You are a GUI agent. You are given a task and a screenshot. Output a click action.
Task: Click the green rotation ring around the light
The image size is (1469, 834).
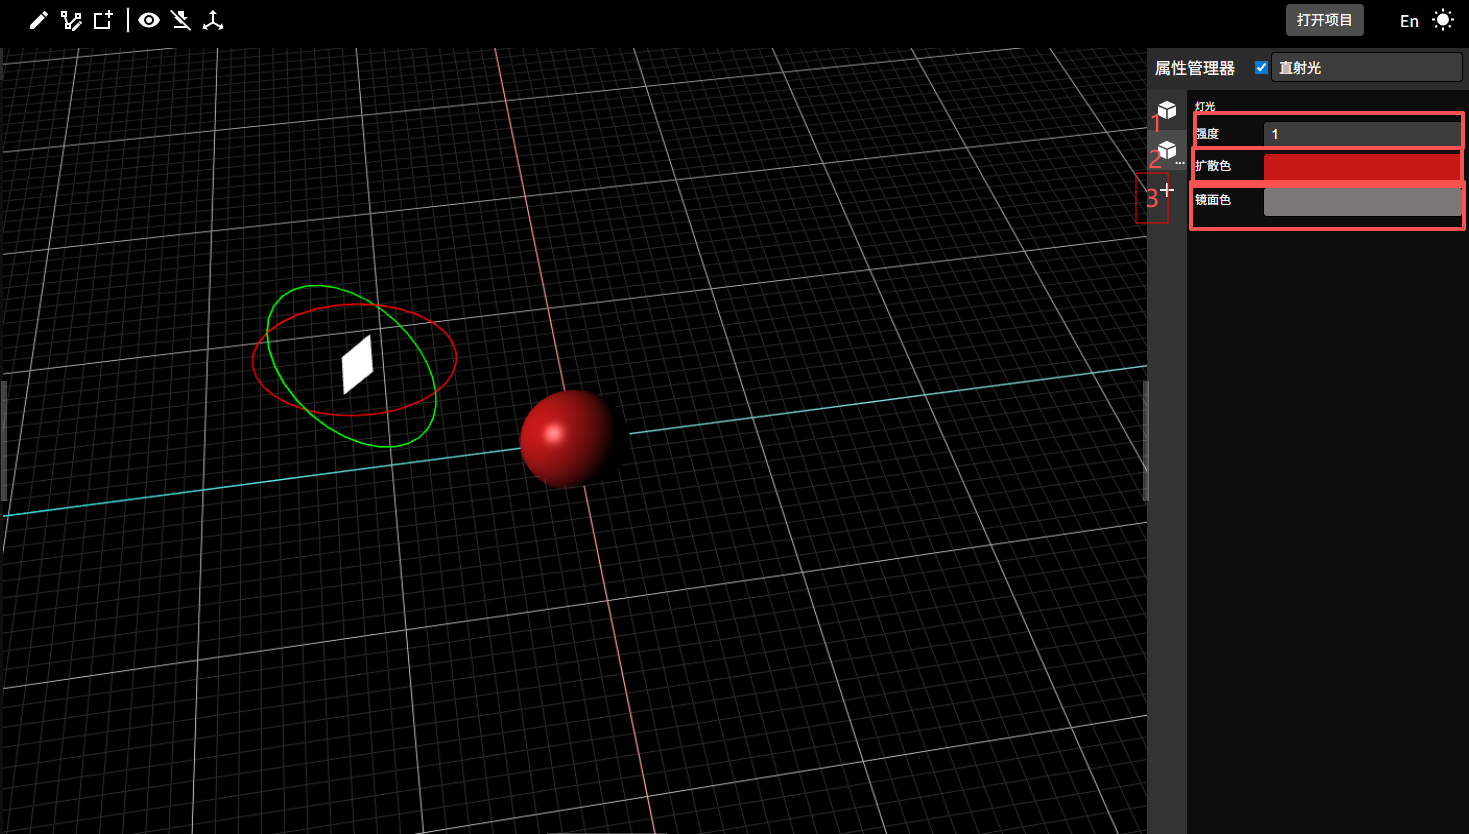tap(320, 287)
